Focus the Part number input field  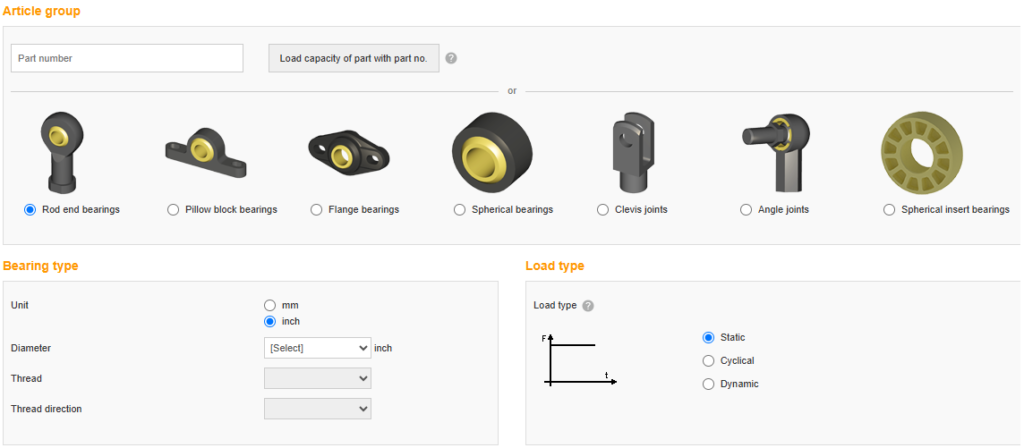point(127,58)
